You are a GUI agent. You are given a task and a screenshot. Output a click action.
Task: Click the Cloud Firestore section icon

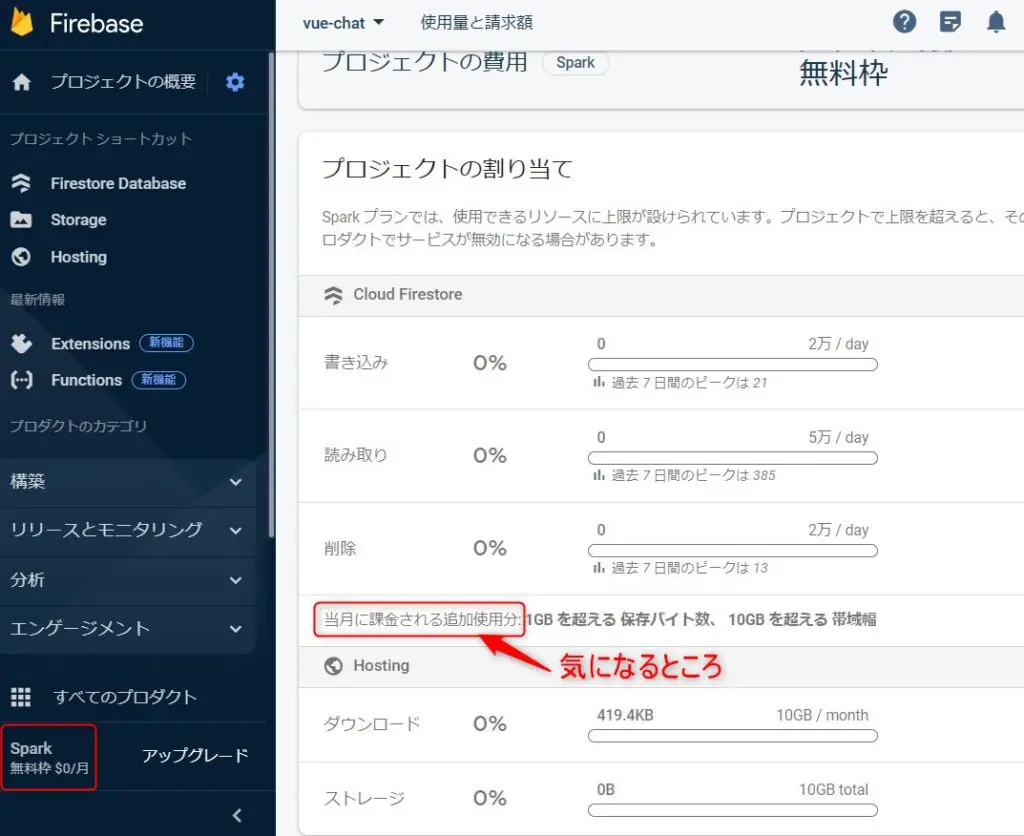(x=333, y=295)
